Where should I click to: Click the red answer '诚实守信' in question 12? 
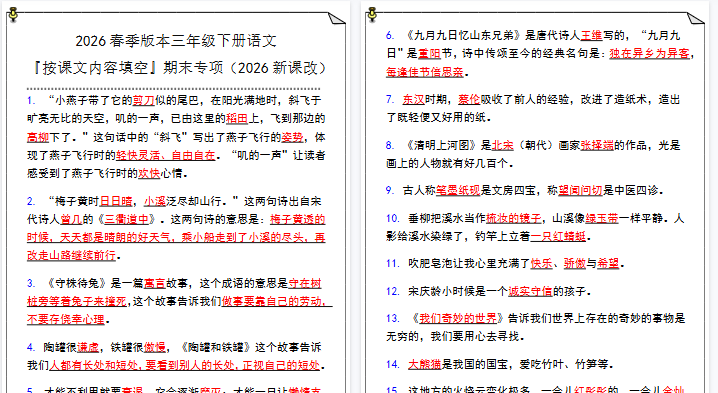pyautogui.click(x=530, y=291)
